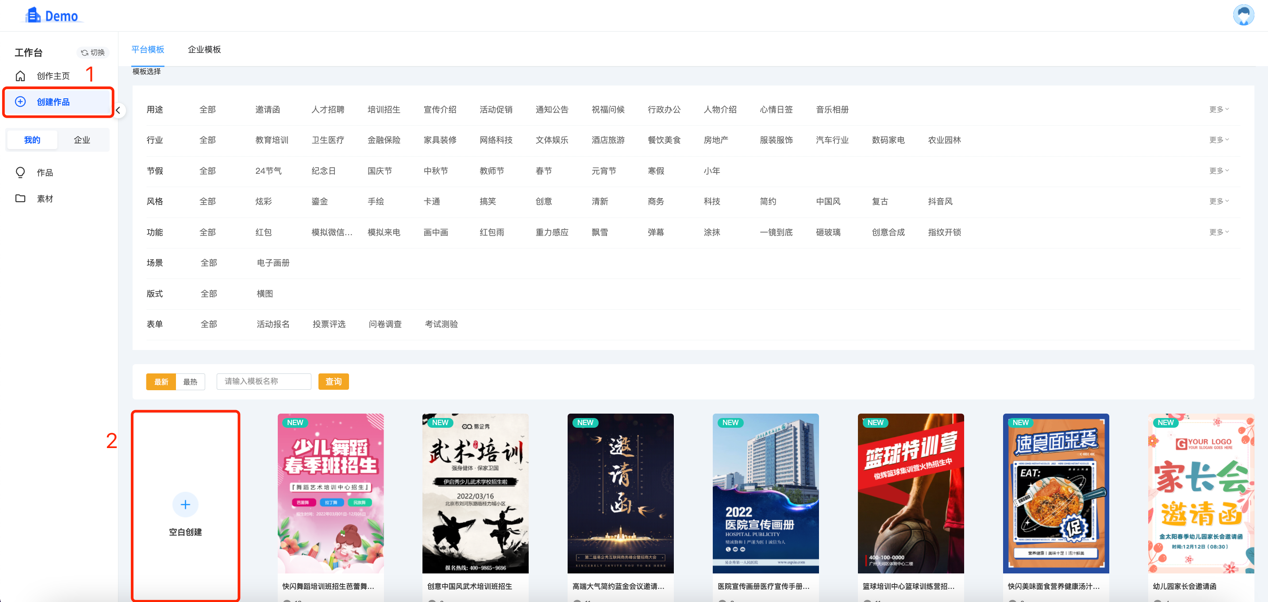Image resolution: width=1268 pixels, height=602 pixels.
Task: Open 篮球特训营 template thumbnail
Action: (x=911, y=493)
